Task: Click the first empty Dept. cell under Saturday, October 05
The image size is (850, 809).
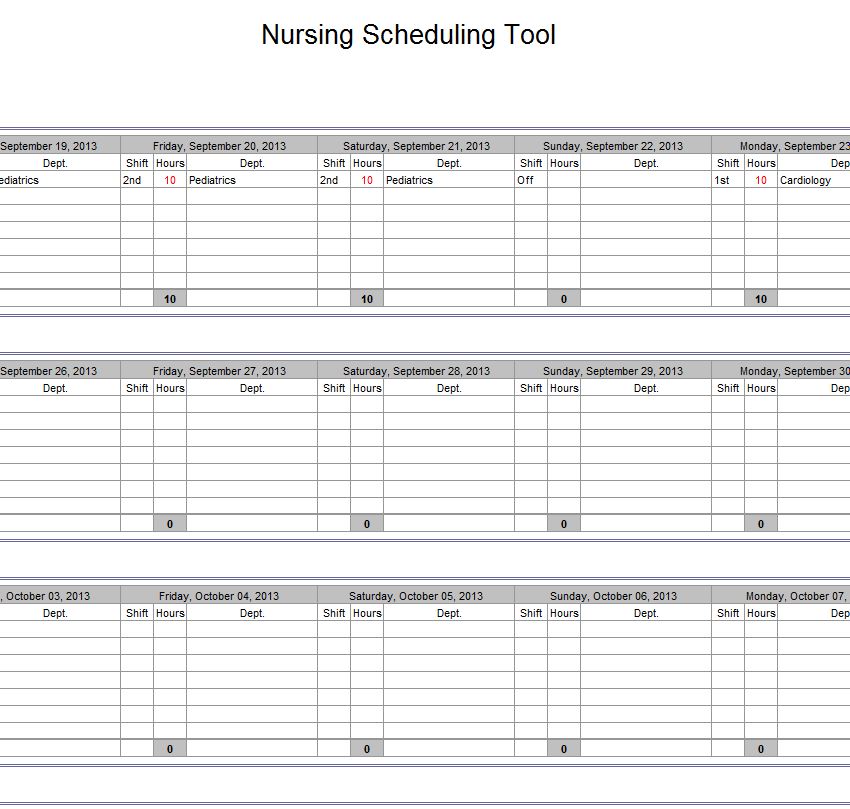Action: click(x=449, y=630)
